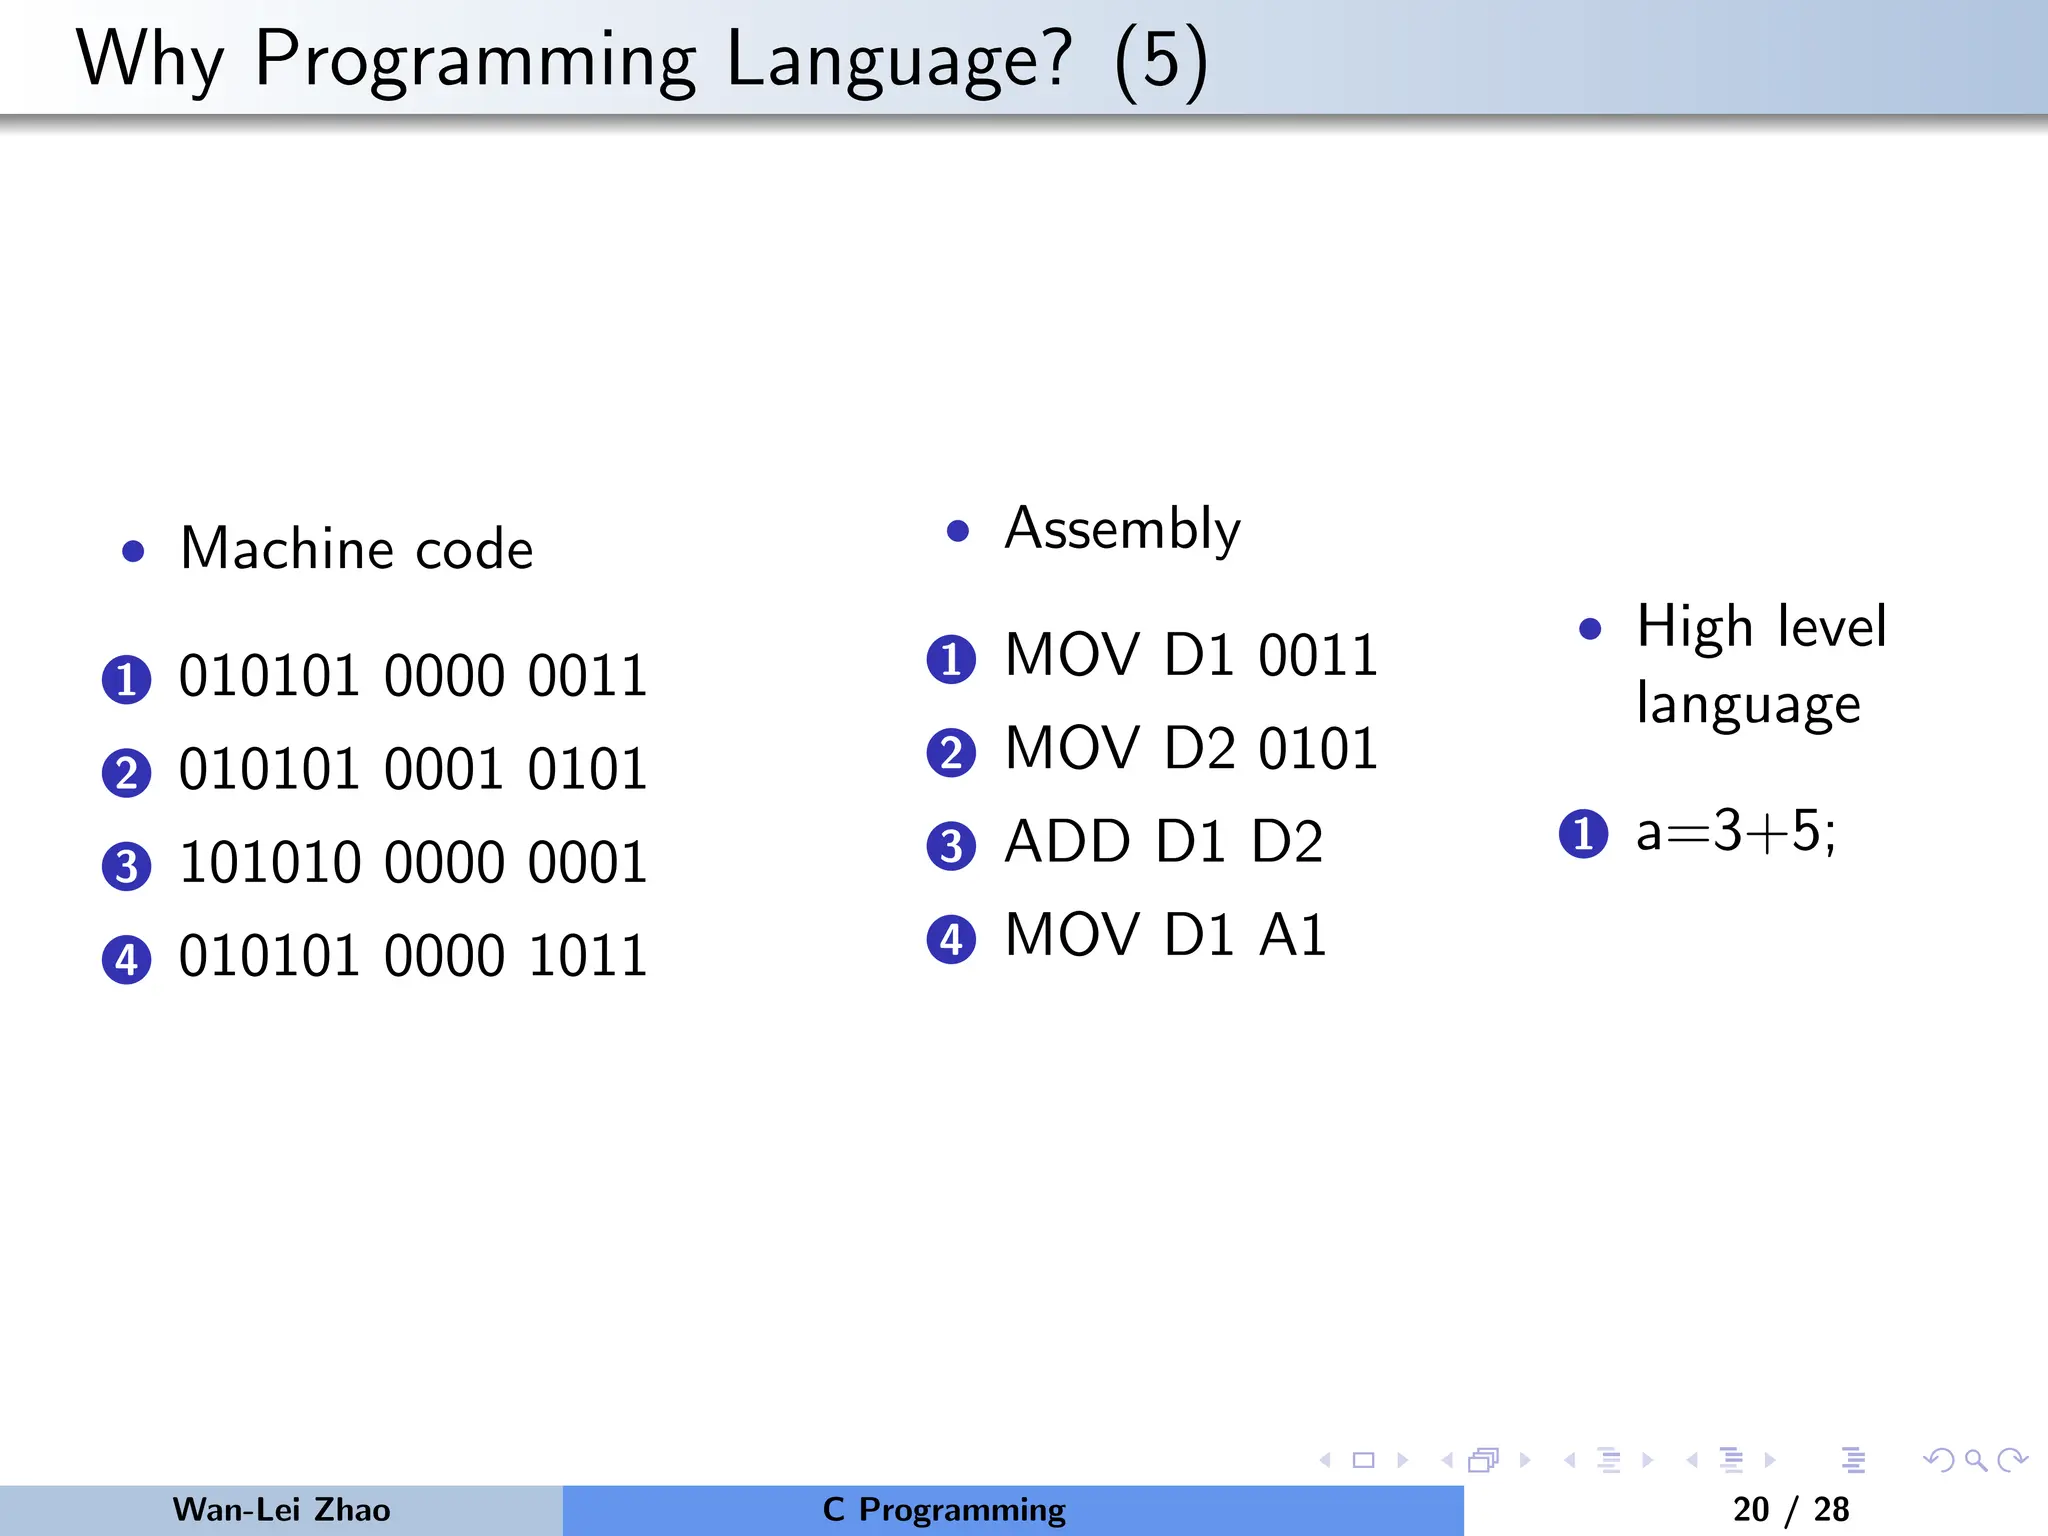Viewport: 2048px width, 1536px height.
Task: Jump to next section arrow
Action: [x=1770, y=1460]
